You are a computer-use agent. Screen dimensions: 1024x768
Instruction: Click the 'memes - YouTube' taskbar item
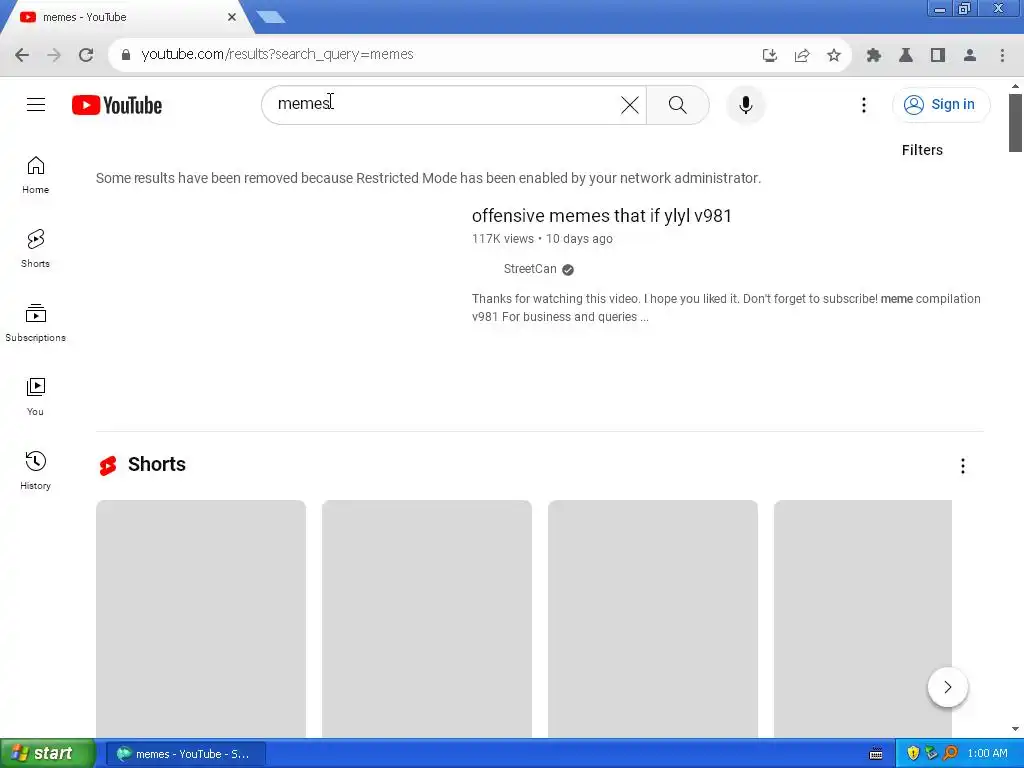(185, 754)
